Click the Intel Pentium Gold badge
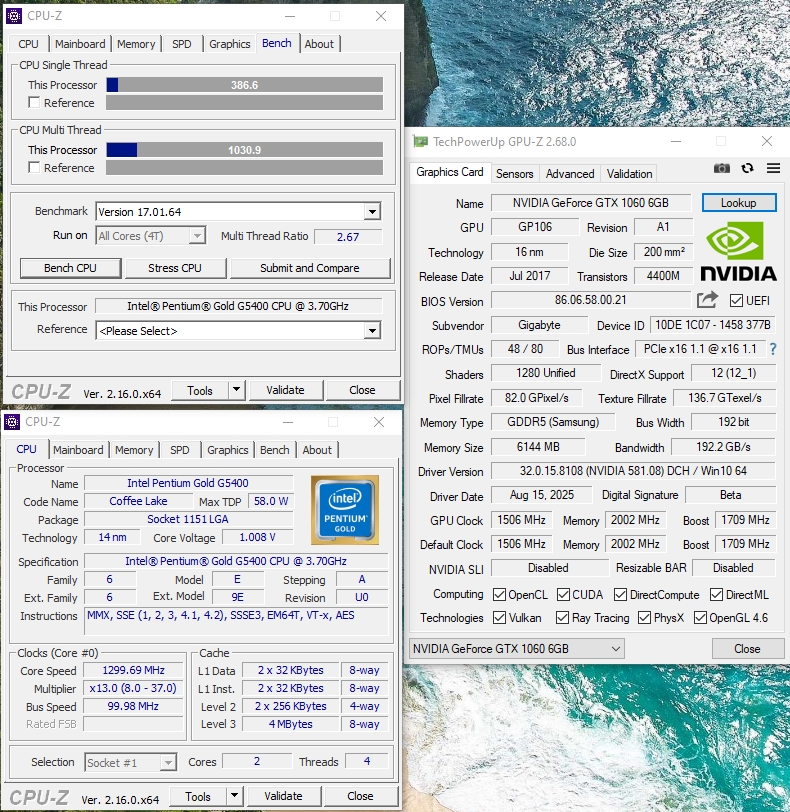Screen dimensions: 790x812 [x=345, y=510]
